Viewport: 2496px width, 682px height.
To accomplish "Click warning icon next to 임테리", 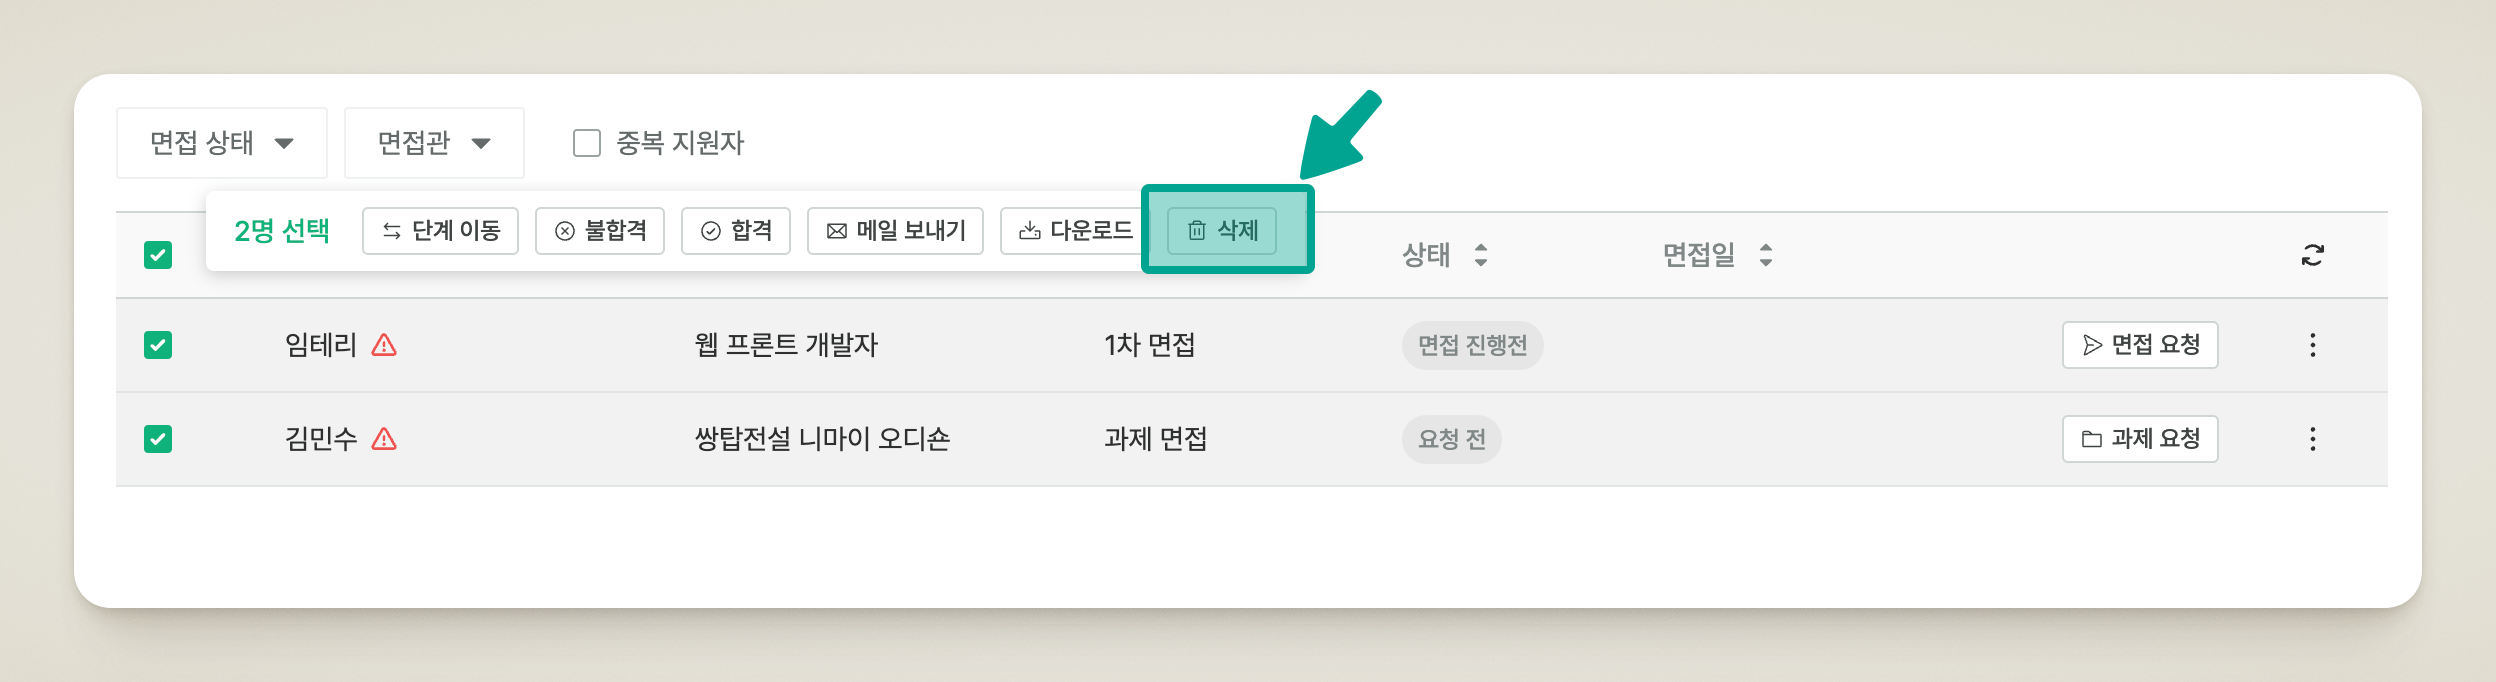I will 384,345.
